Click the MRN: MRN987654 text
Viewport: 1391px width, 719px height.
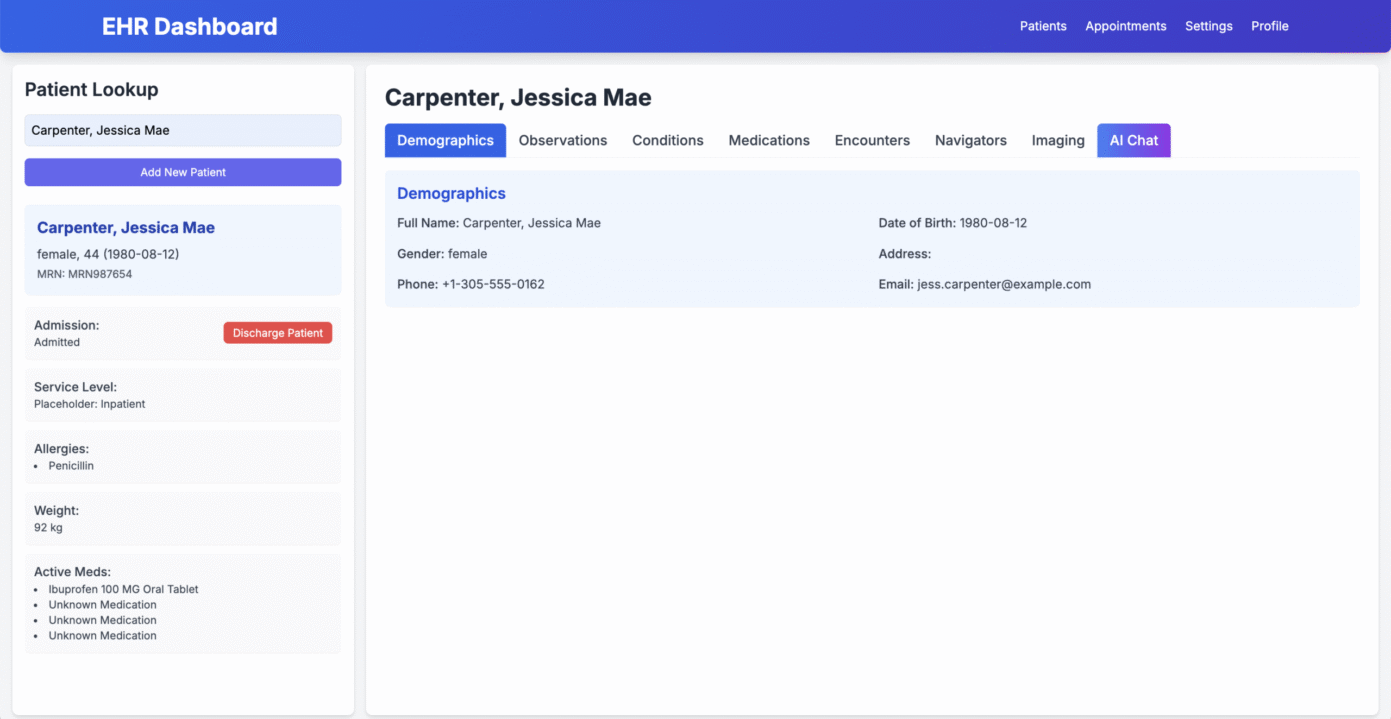coord(85,274)
